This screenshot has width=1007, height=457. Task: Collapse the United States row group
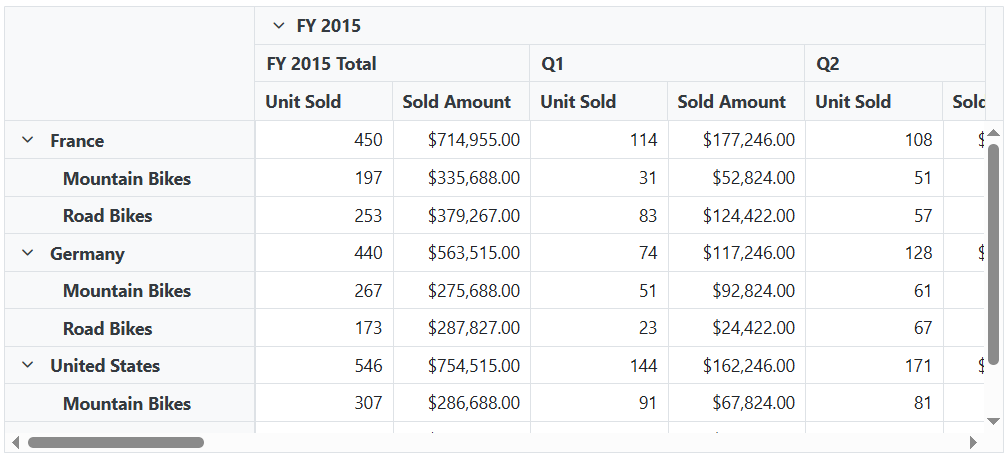pos(28,366)
